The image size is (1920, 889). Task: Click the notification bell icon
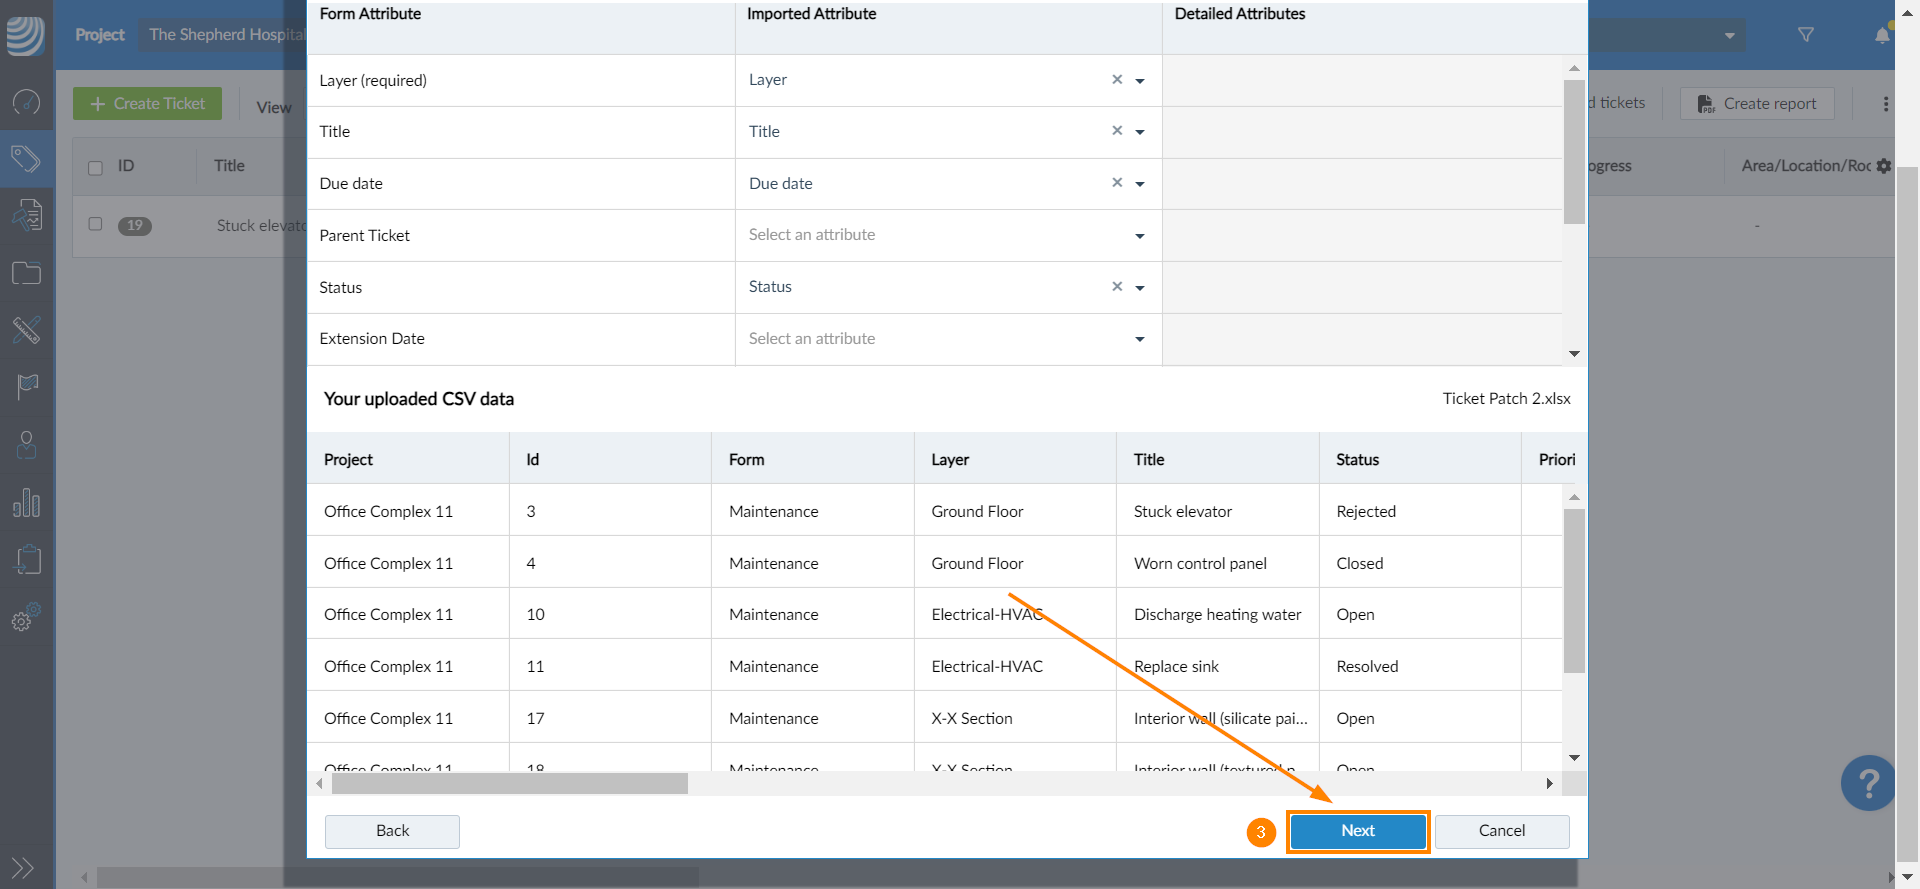click(1882, 36)
